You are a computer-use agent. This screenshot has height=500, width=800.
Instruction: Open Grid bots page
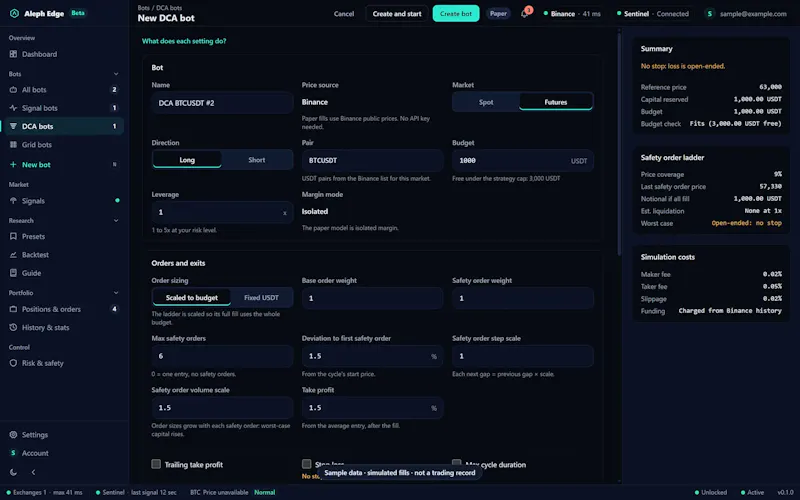point(62,144)
